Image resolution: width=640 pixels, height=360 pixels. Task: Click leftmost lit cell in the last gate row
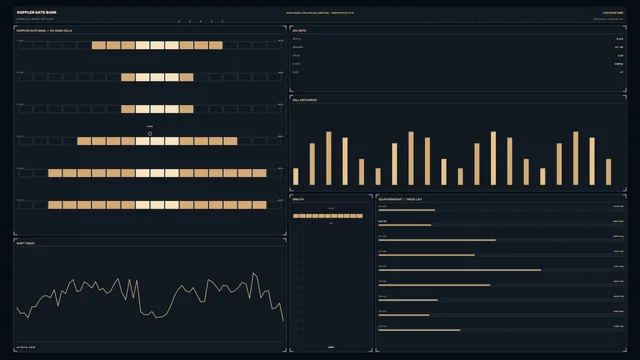click(x=55, y=205)
